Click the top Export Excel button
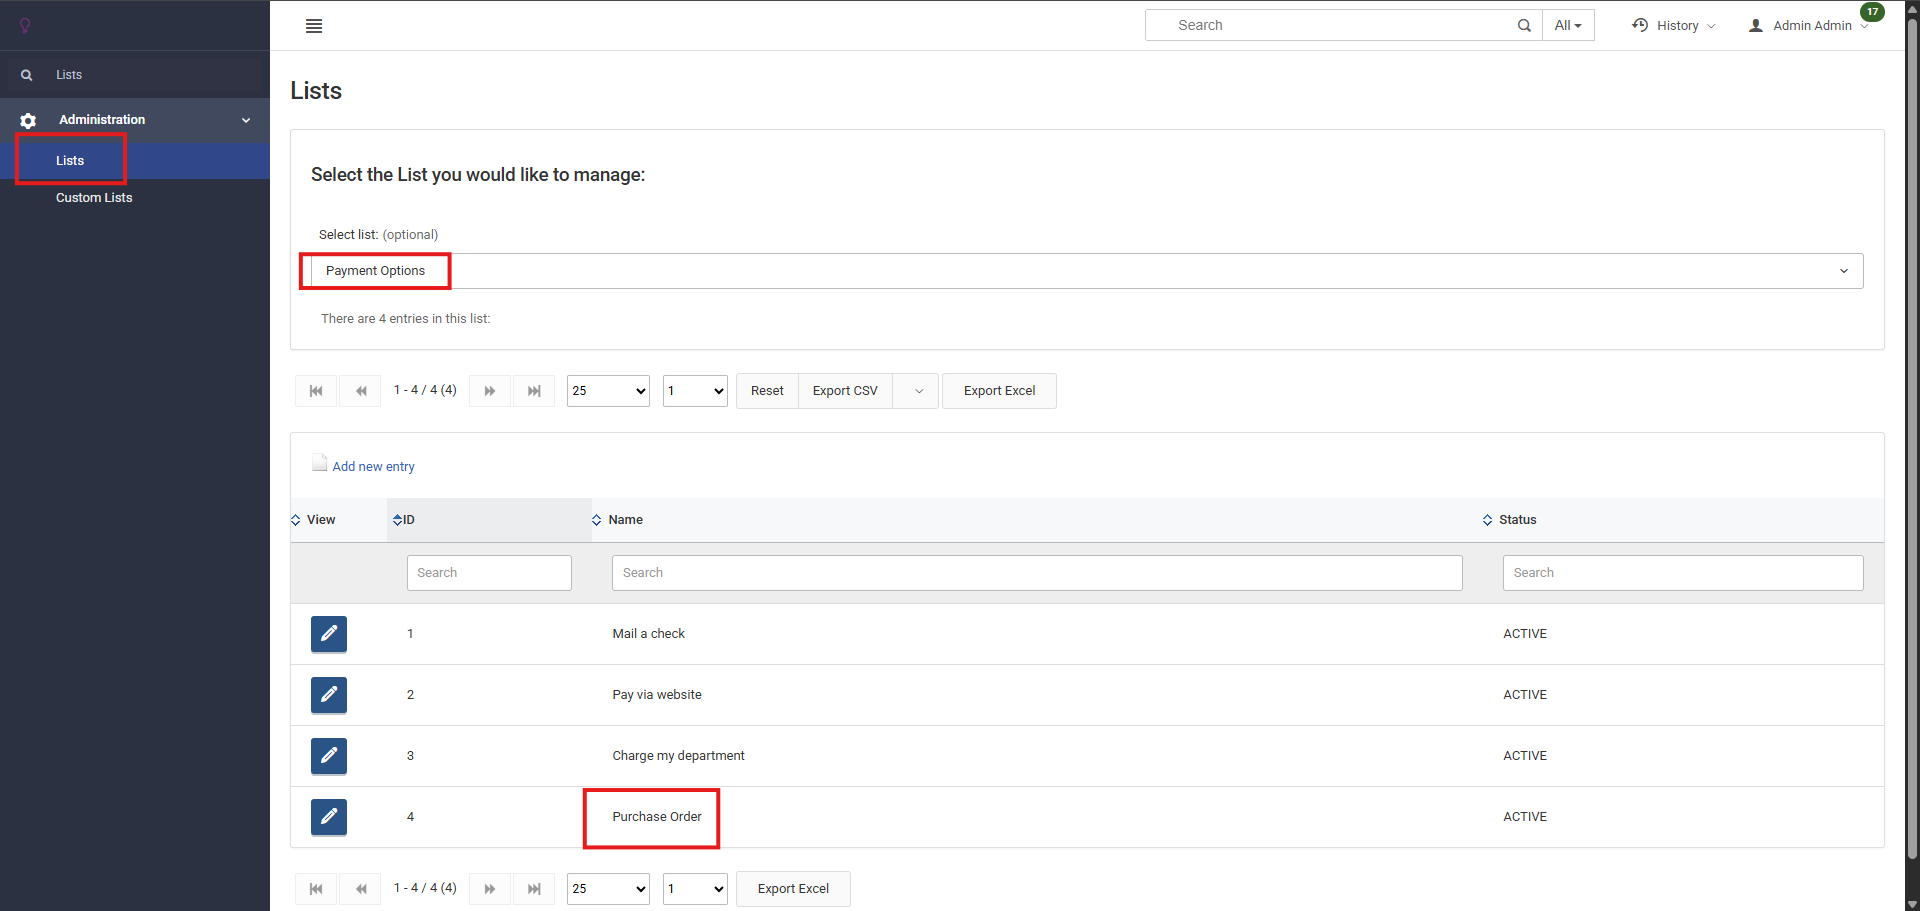The width and height of the screenshot is (1920, 911). (999, 391)
